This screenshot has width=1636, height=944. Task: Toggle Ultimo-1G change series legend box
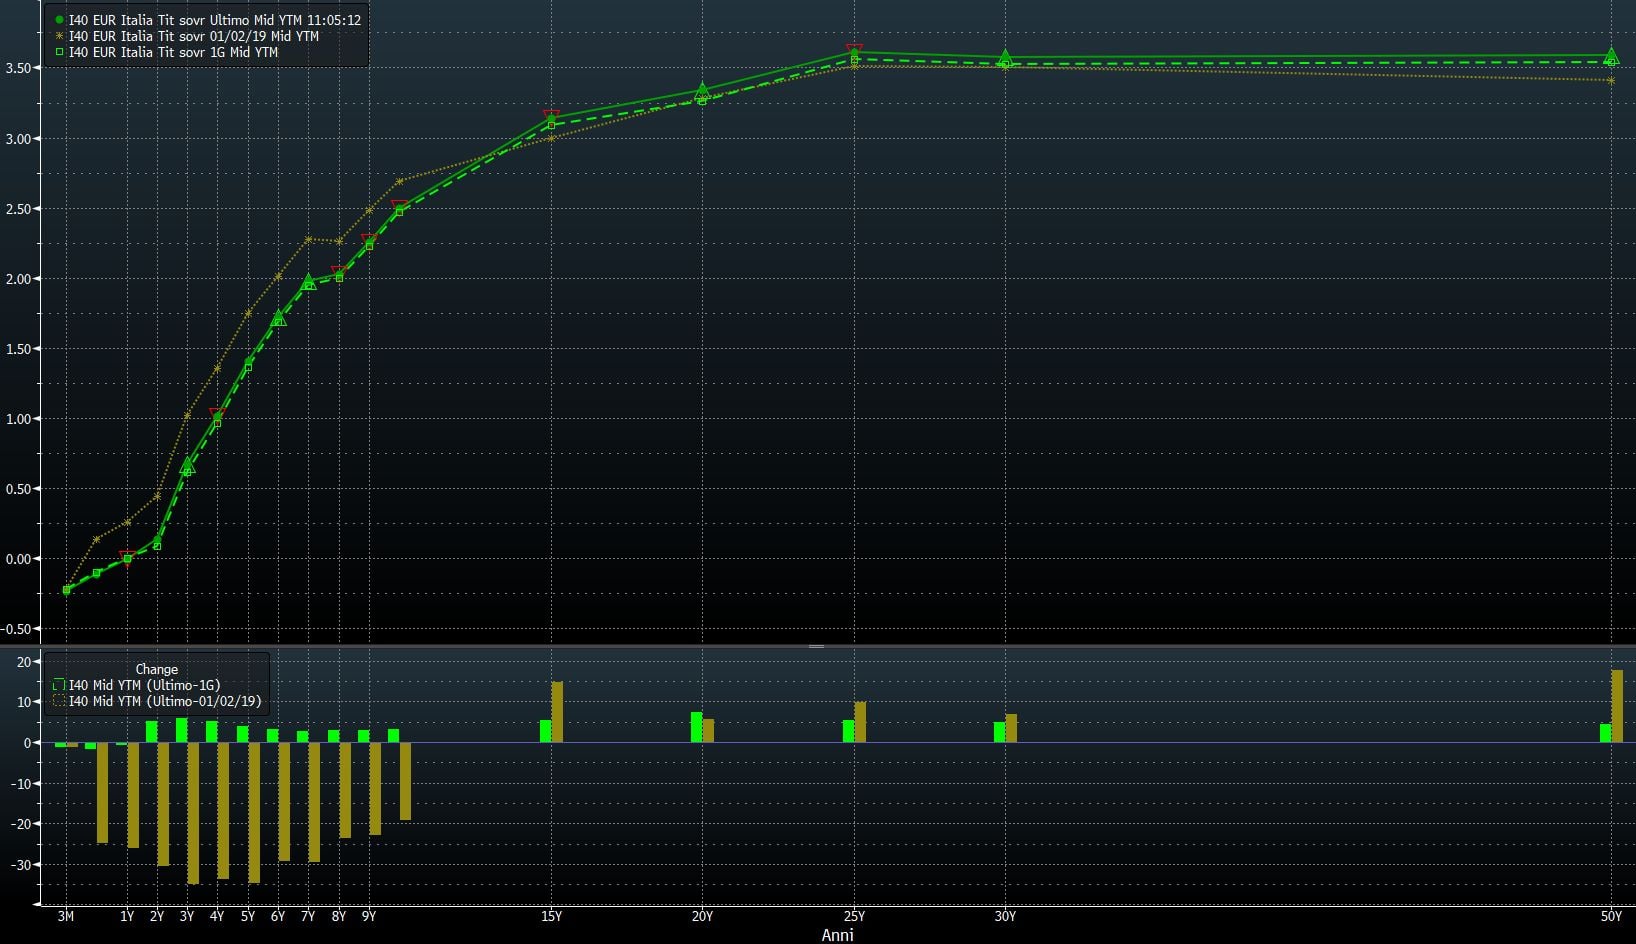pos(59,686)
